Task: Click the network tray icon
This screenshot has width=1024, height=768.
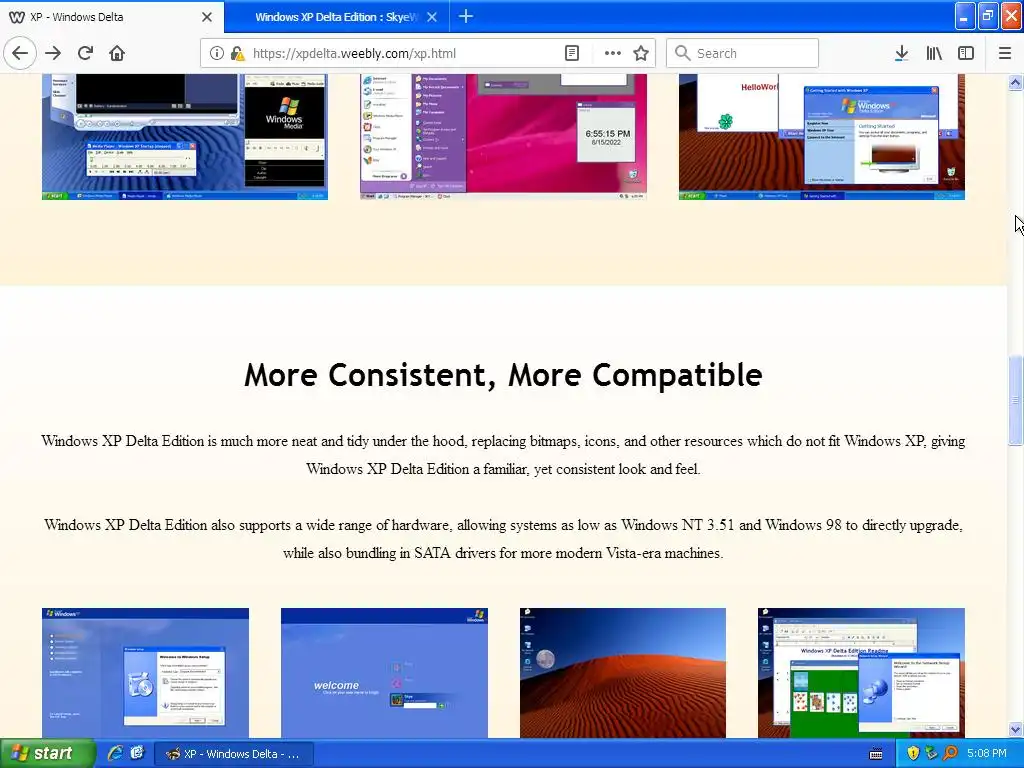Action: point(931,754)
